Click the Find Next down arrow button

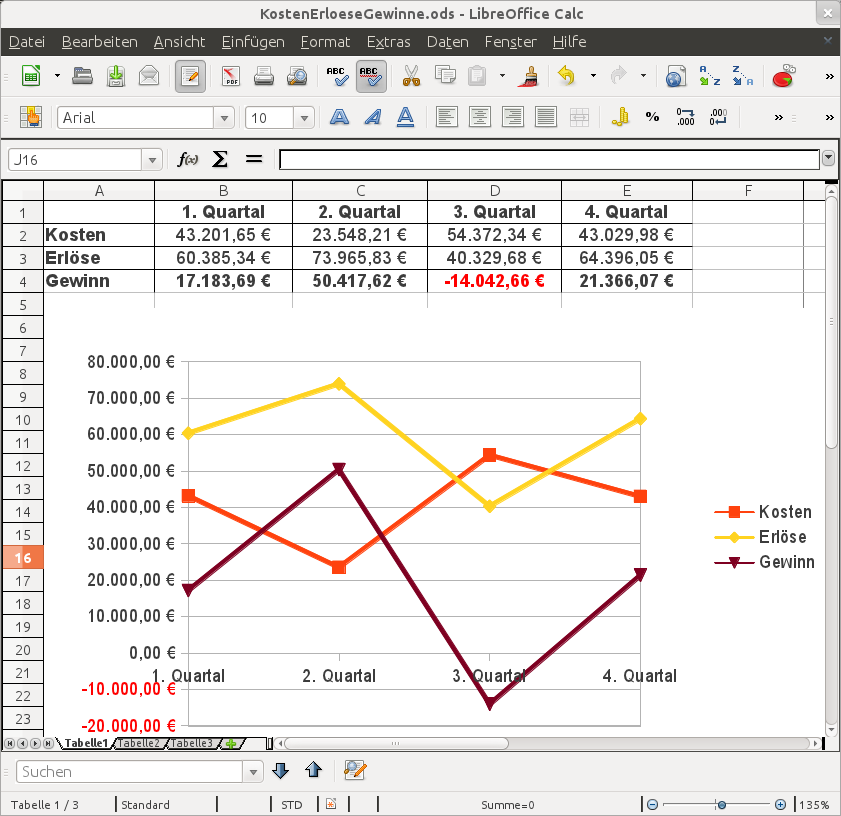pyautogui.click(x=281, y=770)
